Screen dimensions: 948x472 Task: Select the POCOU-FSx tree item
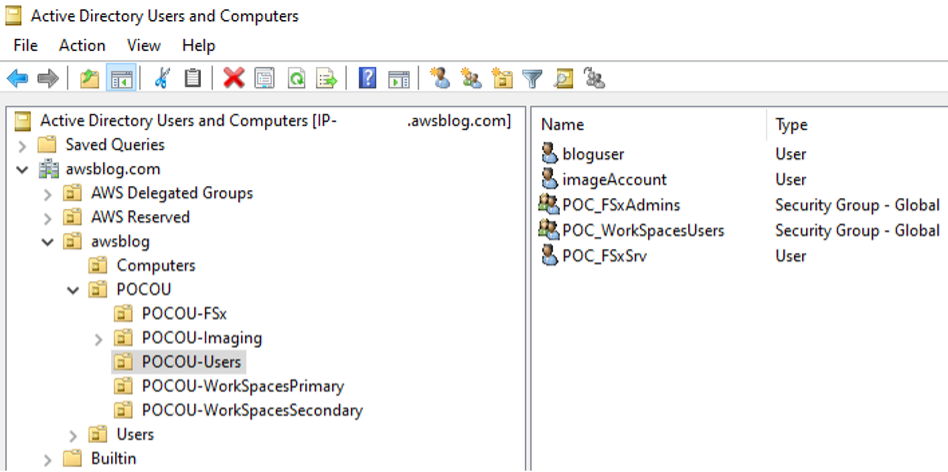[x=184, y=314]
